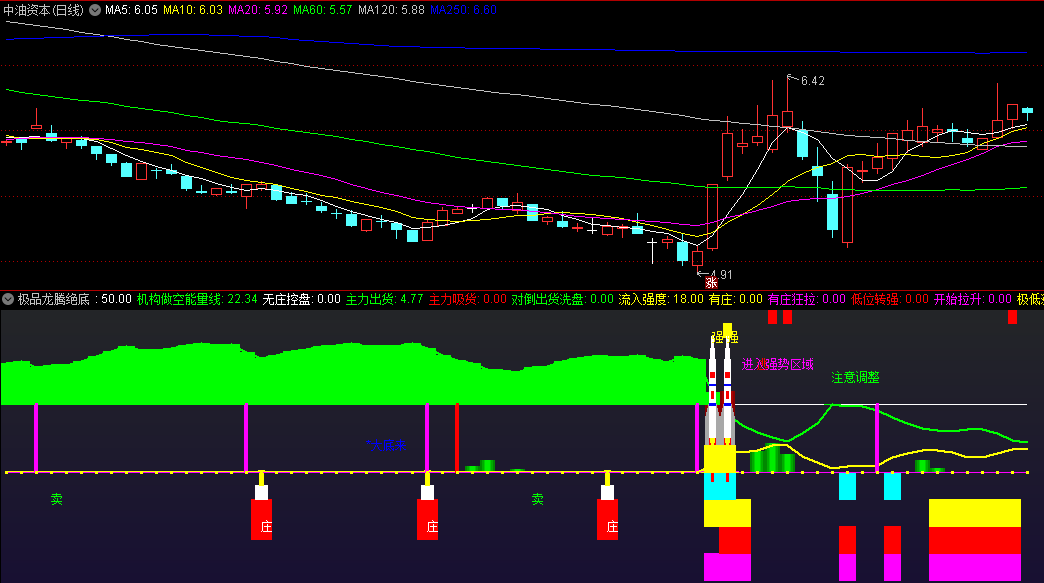Select 低位转强: 0.00 value
Screen dimensions: 1044x583
(890, 299)
